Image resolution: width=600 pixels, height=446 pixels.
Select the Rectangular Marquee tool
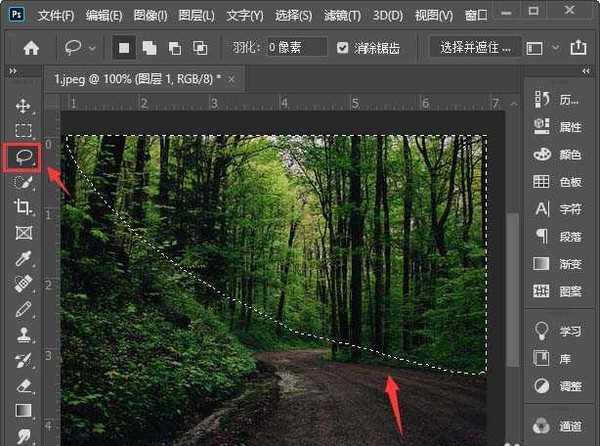23,130
